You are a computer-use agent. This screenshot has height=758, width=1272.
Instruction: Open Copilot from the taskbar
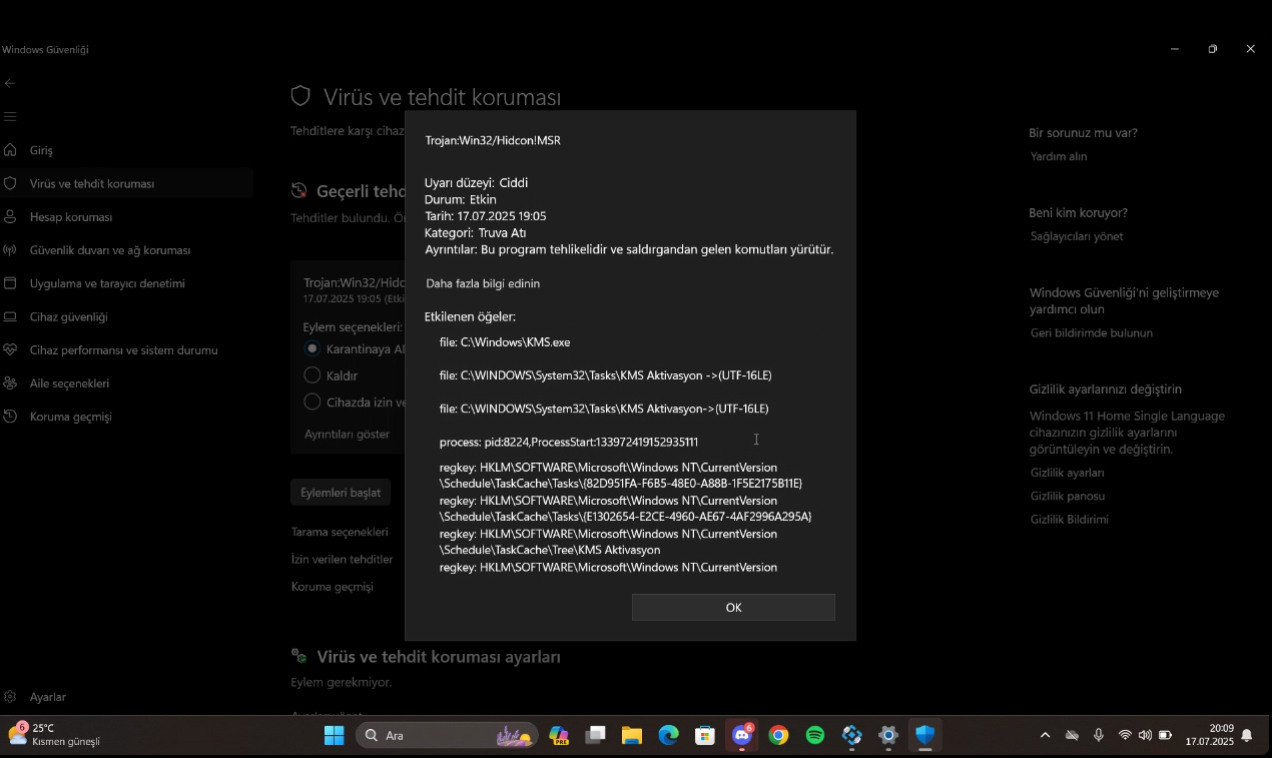click(559, 736)
